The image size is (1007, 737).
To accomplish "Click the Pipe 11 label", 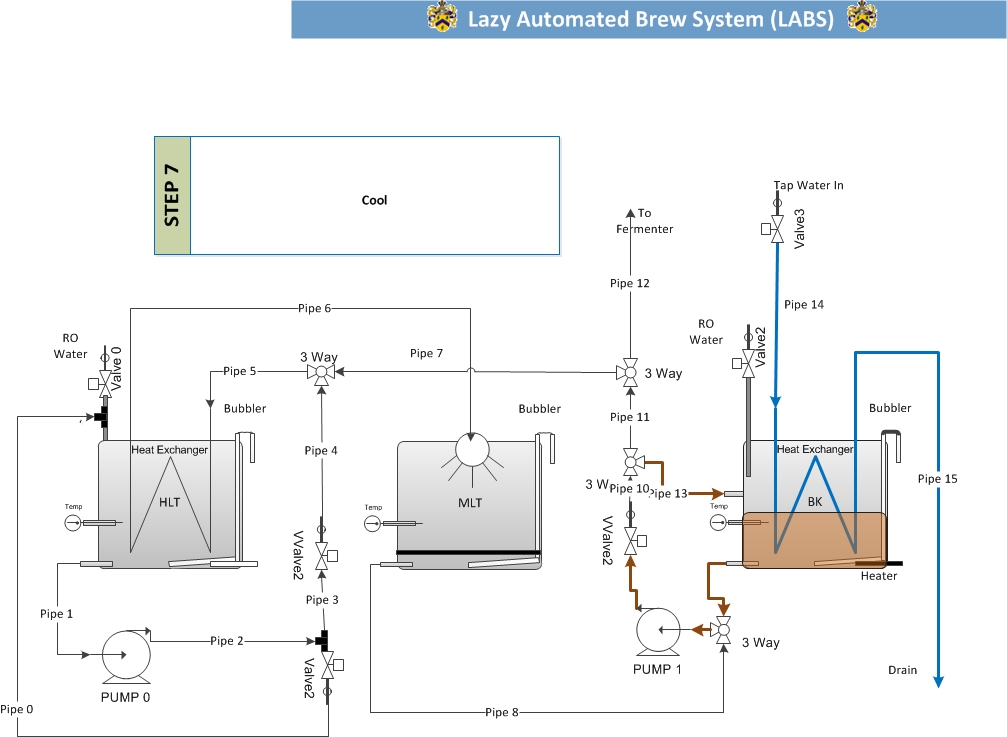I will (x=630, y=417).
